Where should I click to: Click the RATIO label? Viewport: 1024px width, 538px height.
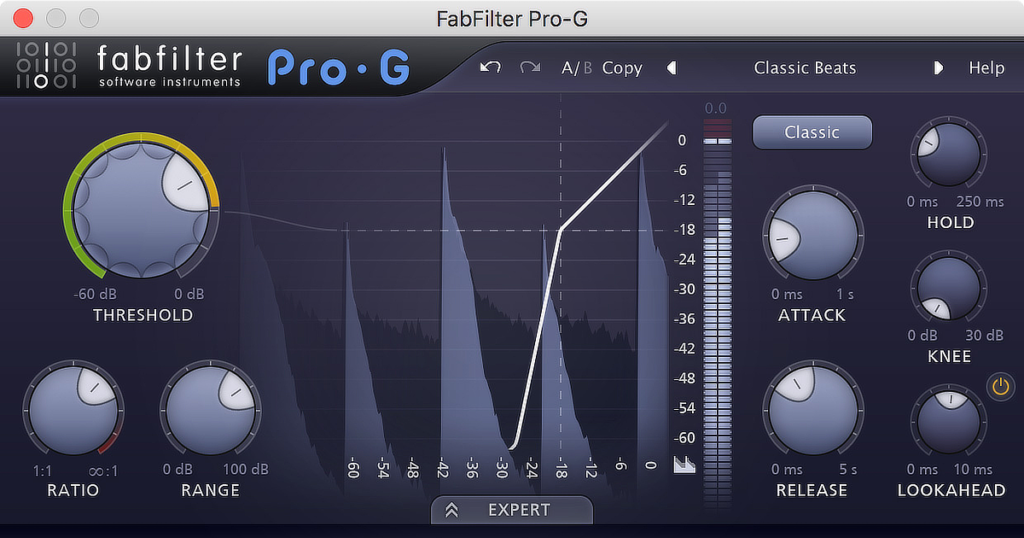tap(72, 490)
